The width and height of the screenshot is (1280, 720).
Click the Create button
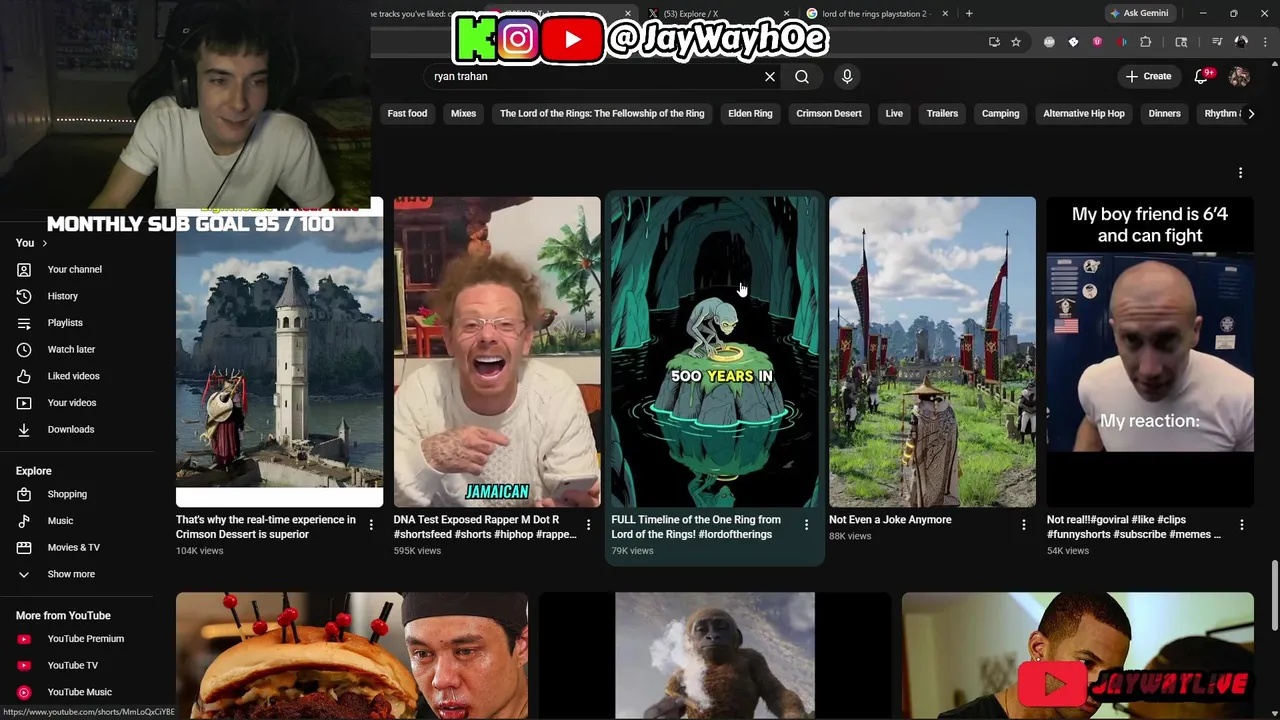click(x=1148, y=76)
